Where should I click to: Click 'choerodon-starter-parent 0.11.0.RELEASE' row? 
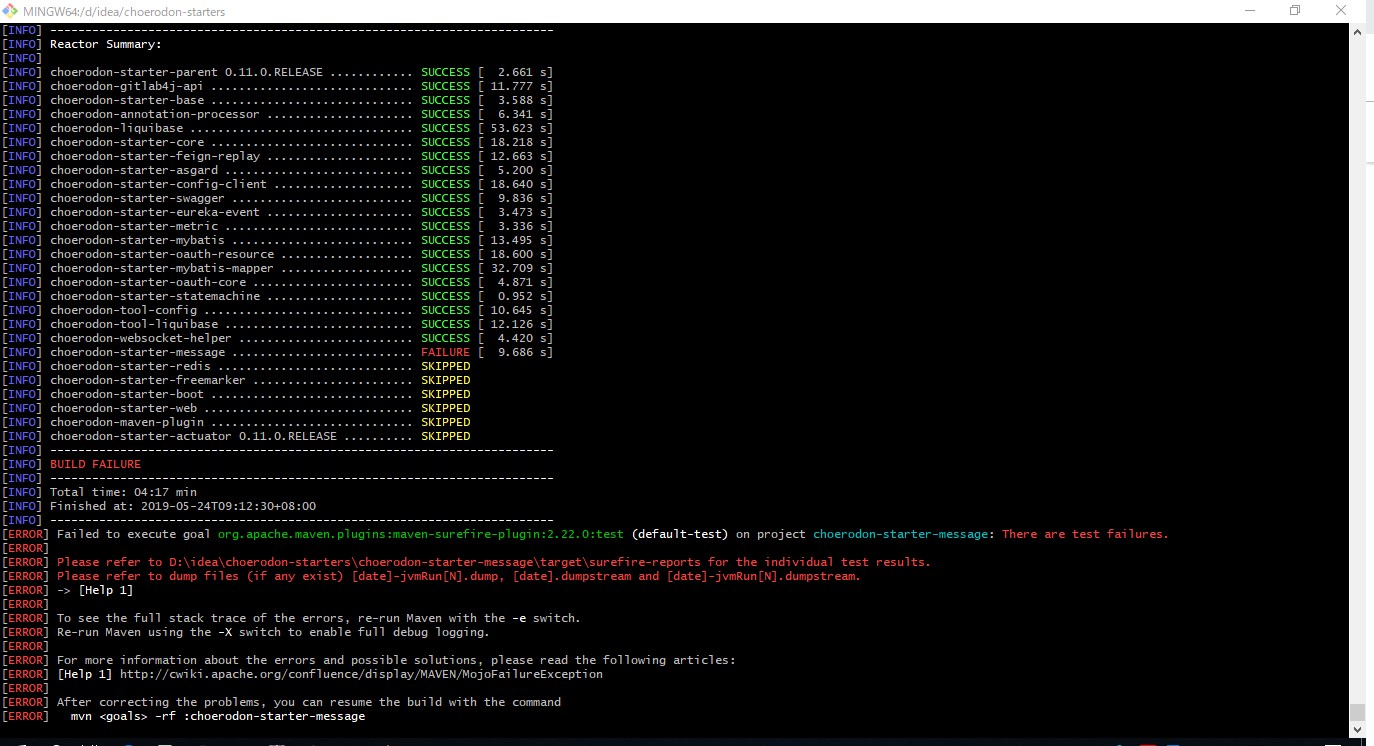[x=277, y=72]
